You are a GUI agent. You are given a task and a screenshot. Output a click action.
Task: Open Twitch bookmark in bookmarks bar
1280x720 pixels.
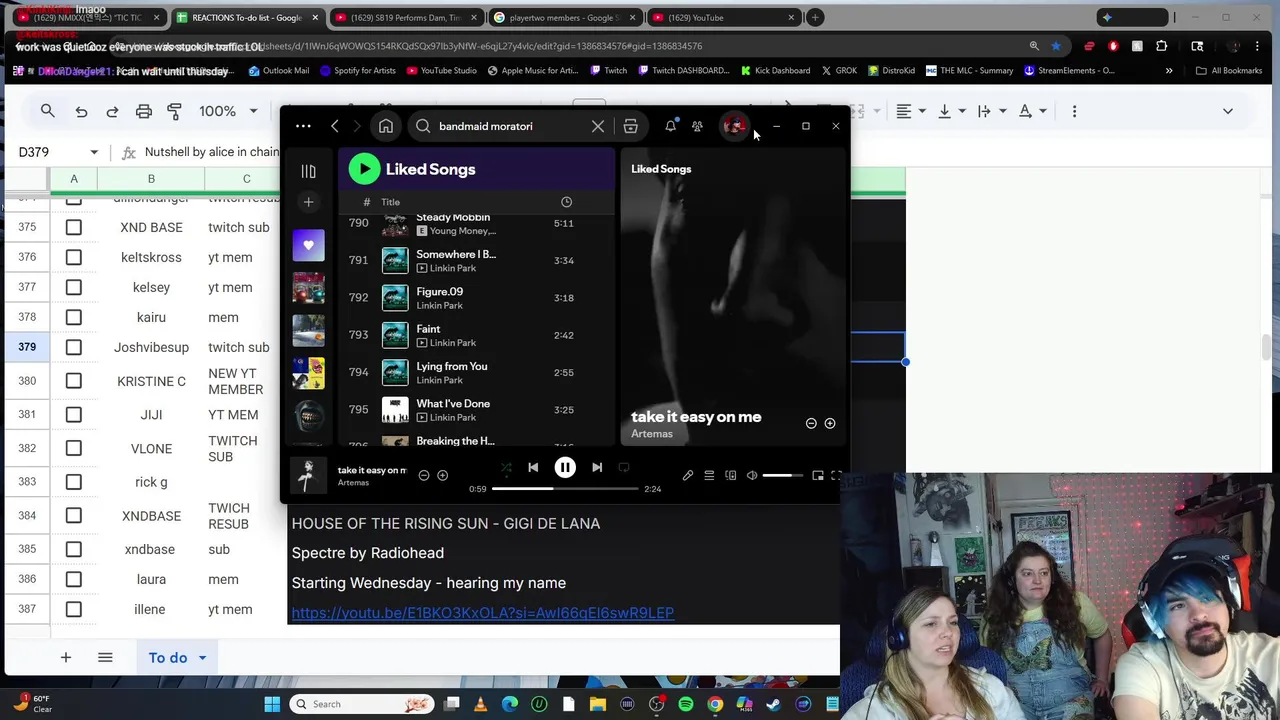(608, 70)
